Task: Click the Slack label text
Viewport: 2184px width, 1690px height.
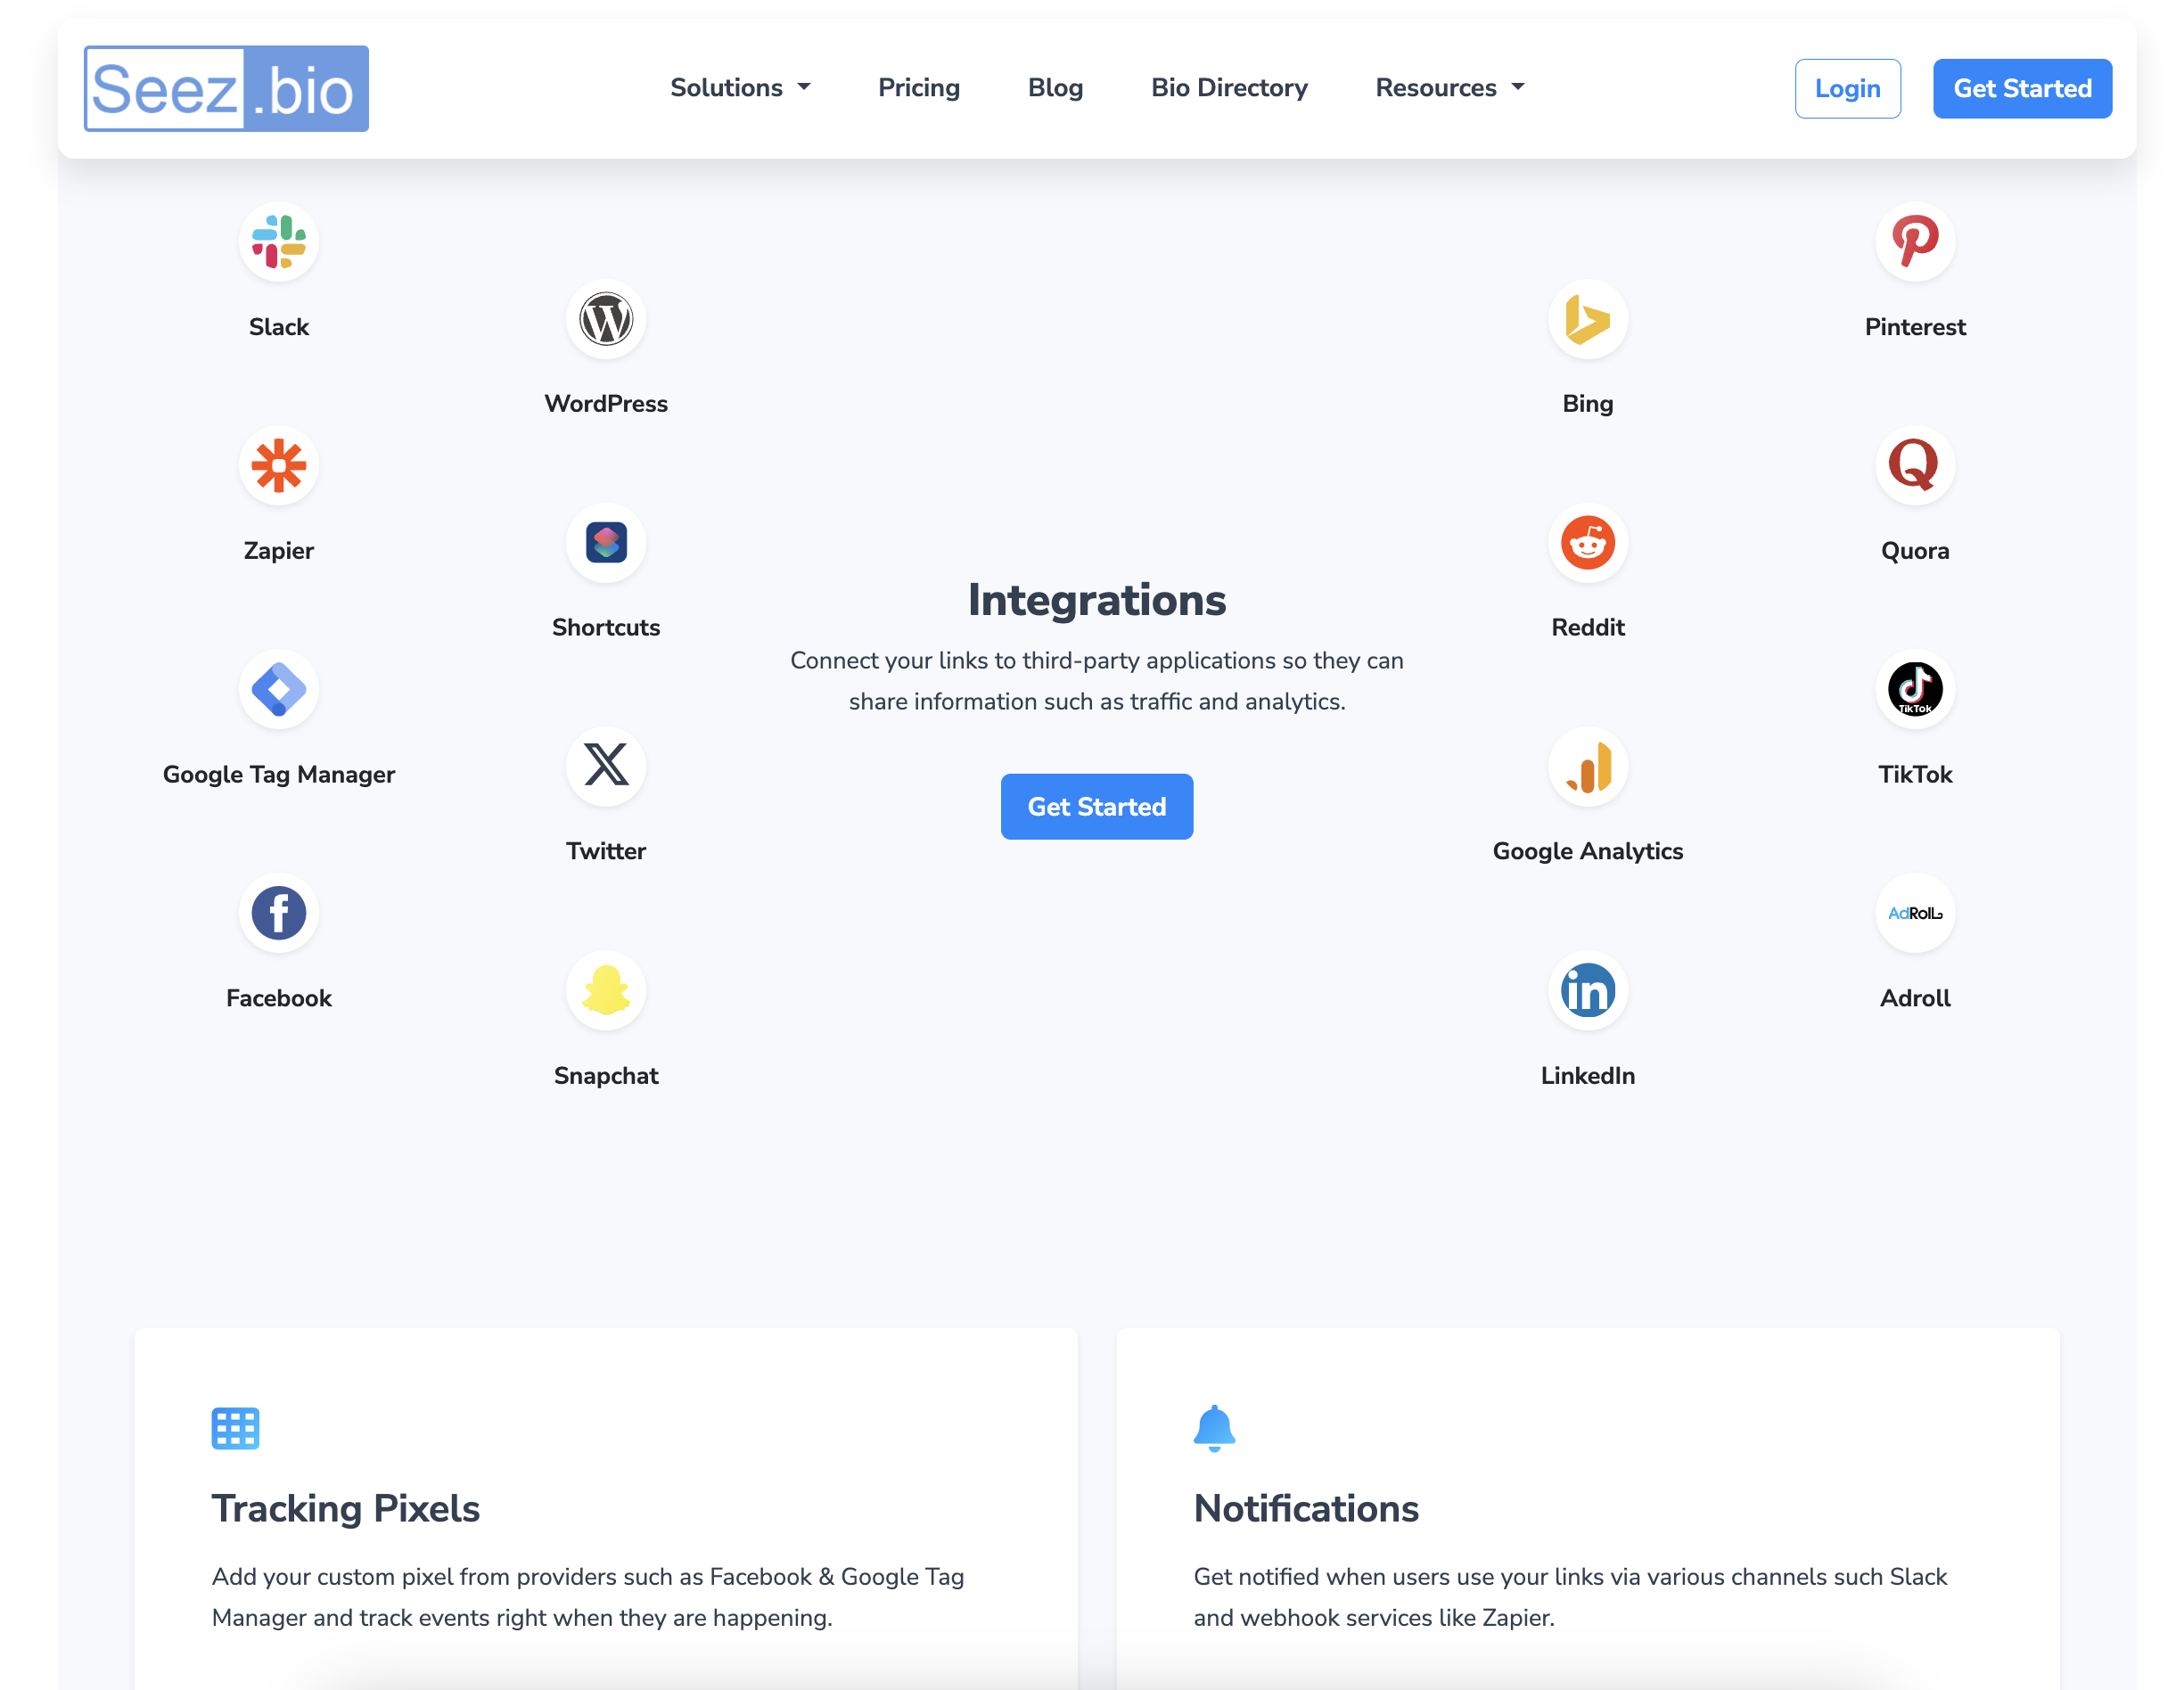Action: click(x=279, y=327)
